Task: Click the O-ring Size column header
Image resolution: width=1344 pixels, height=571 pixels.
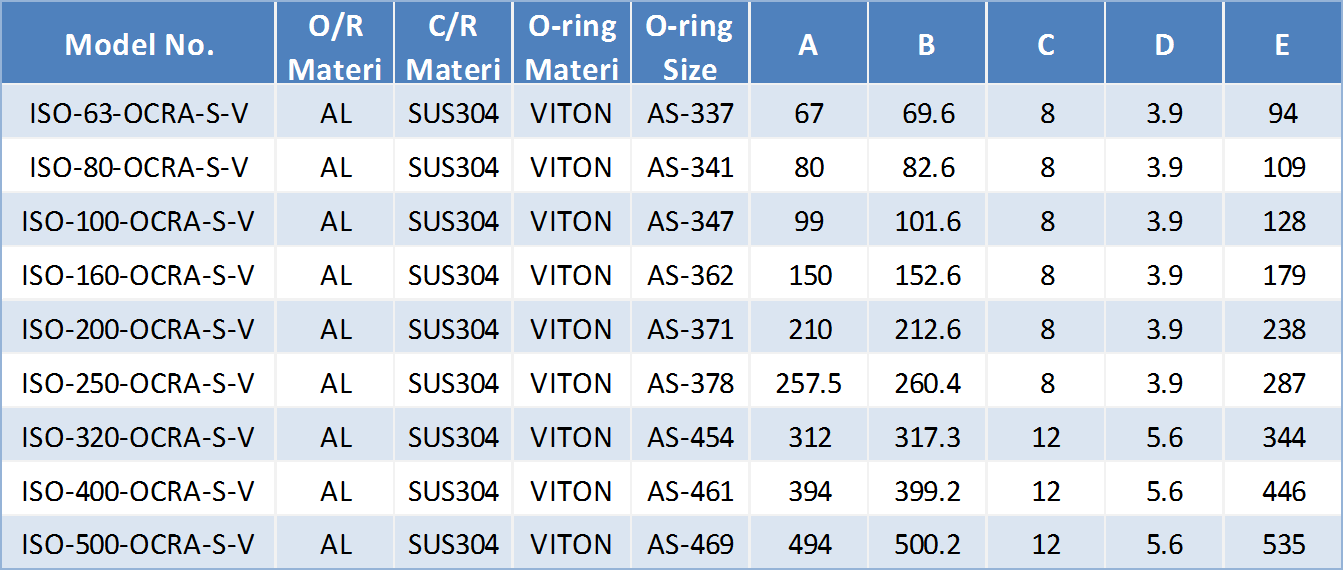Action: tap(690, 43)
